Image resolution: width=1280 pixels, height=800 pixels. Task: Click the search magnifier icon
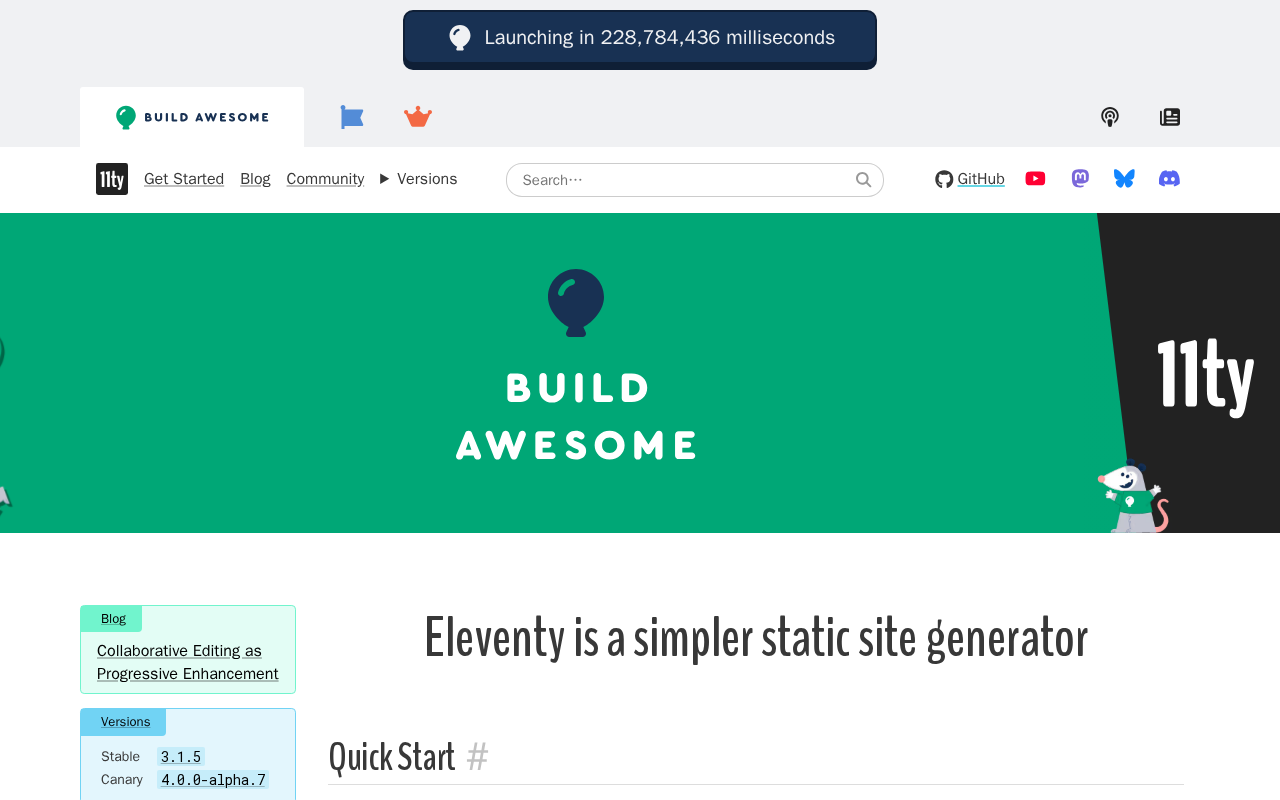pyautogui.click(x=864, y=180)
